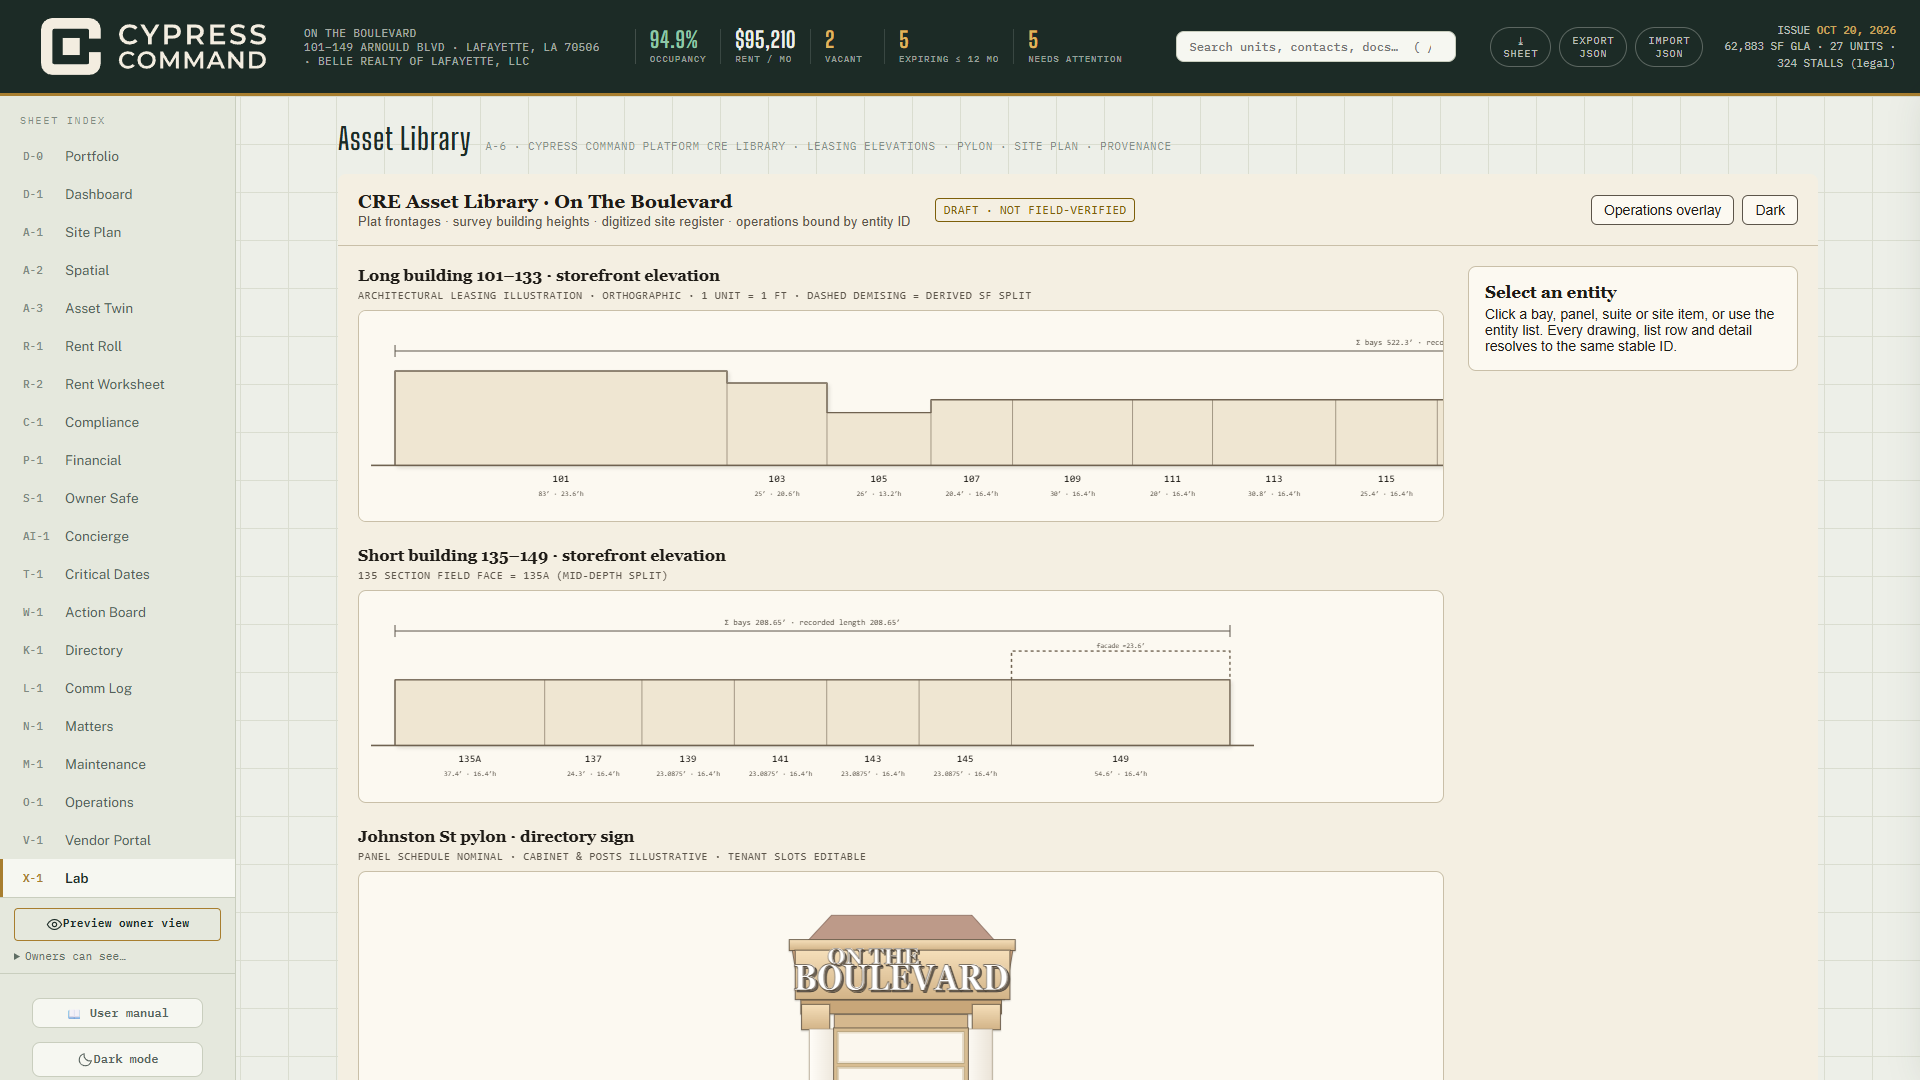
Task: Click Import JSON button
Action: pos(1668,47)
